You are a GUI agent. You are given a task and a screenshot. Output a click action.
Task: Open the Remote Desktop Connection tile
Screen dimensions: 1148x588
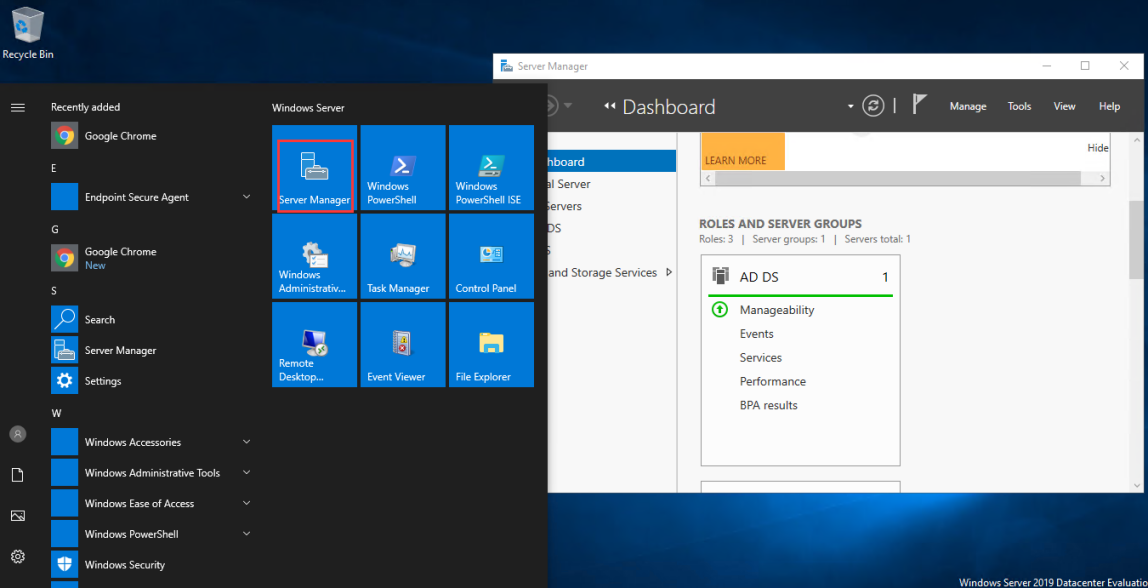tap(315, 345)
